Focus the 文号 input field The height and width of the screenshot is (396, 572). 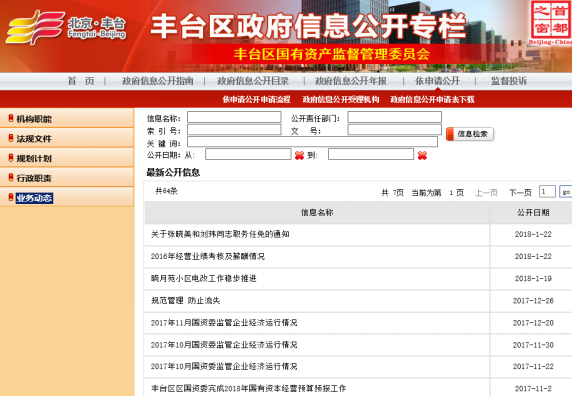point(395,130)
